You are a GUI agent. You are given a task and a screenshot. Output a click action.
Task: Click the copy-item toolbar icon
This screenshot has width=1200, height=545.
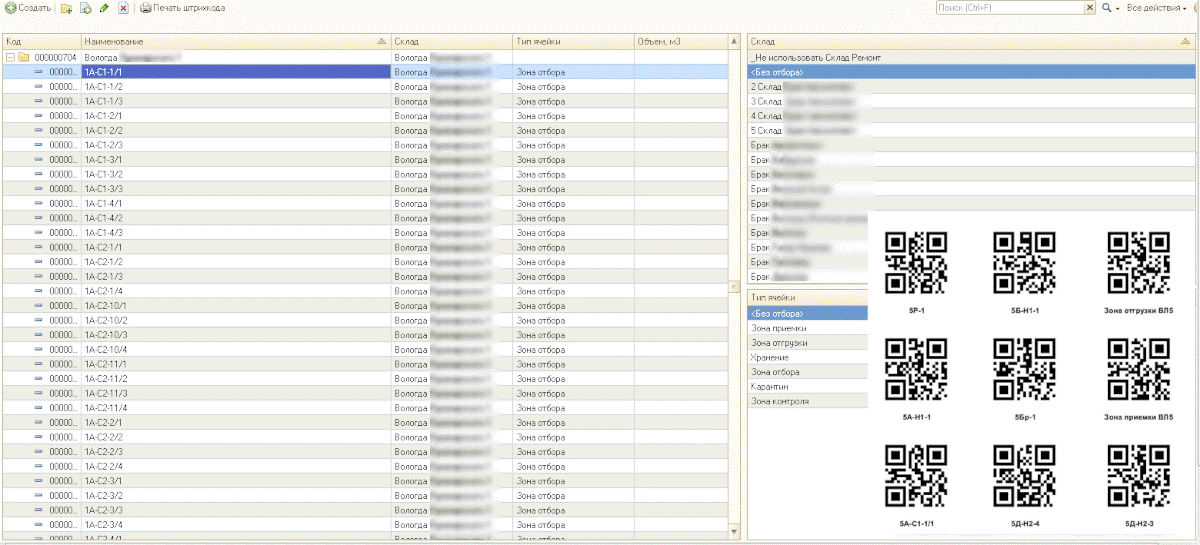point(85,7)
